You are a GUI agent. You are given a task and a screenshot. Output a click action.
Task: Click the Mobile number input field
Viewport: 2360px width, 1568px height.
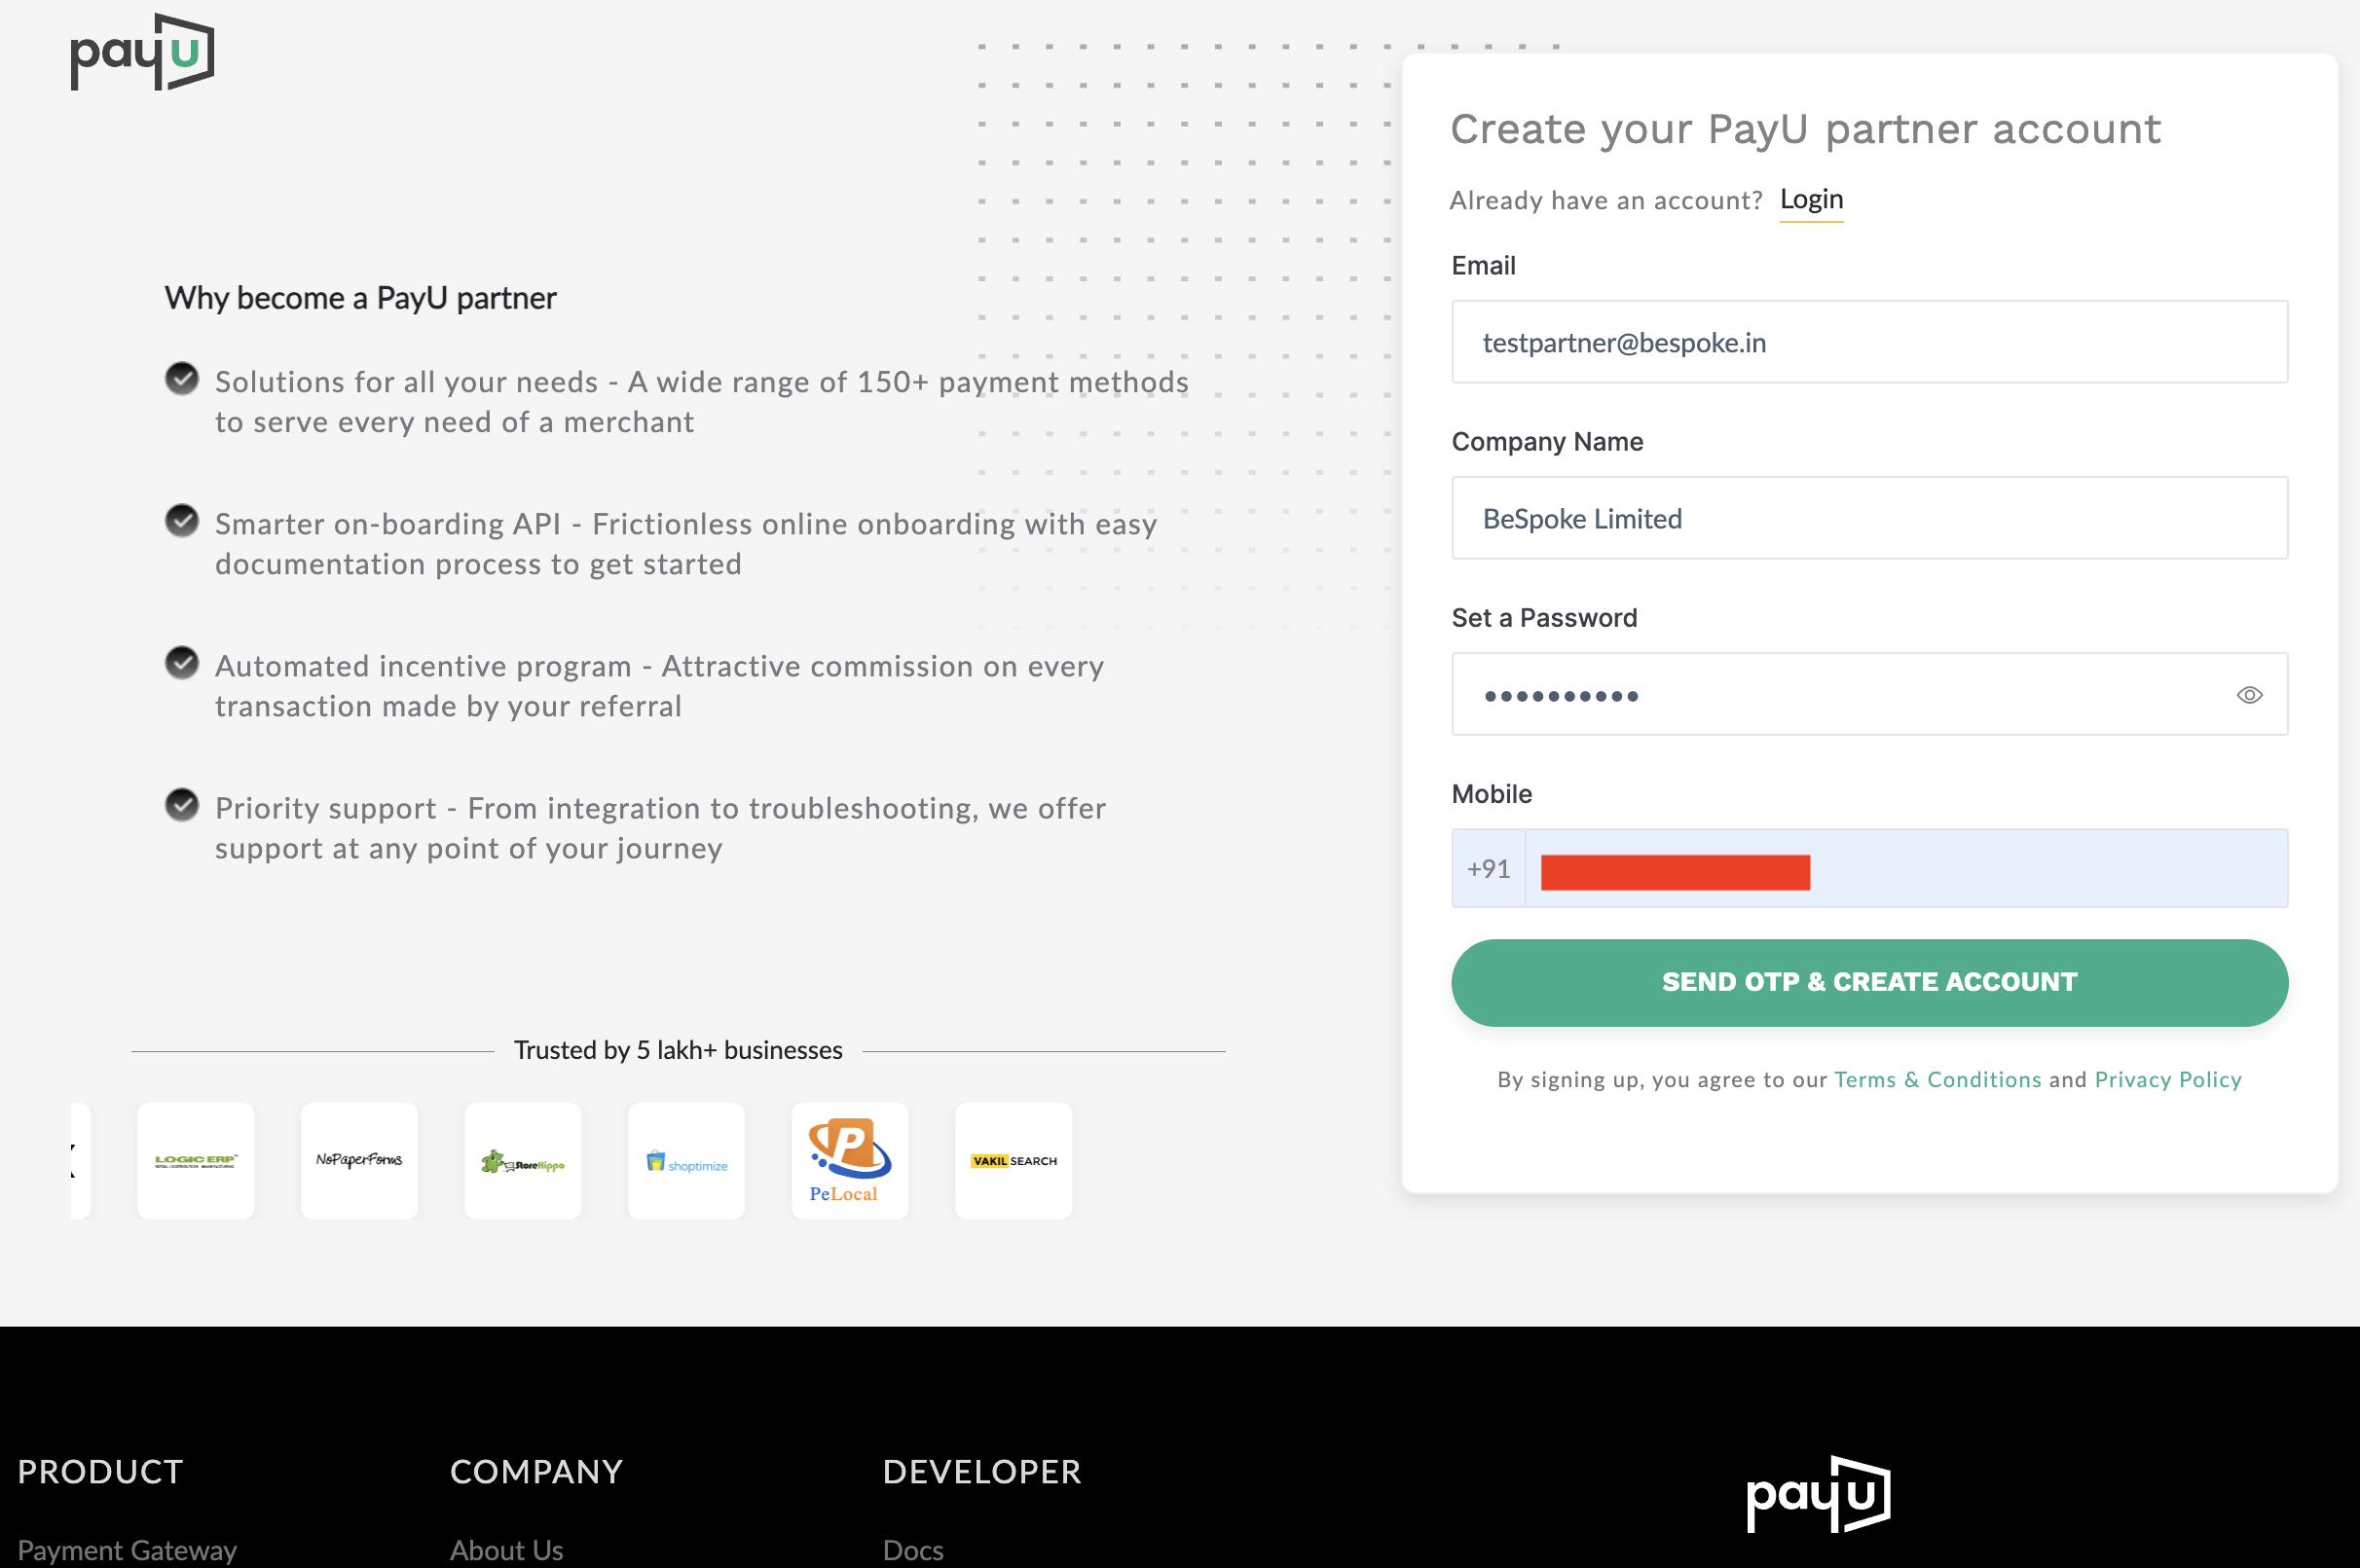point(1906,868)
